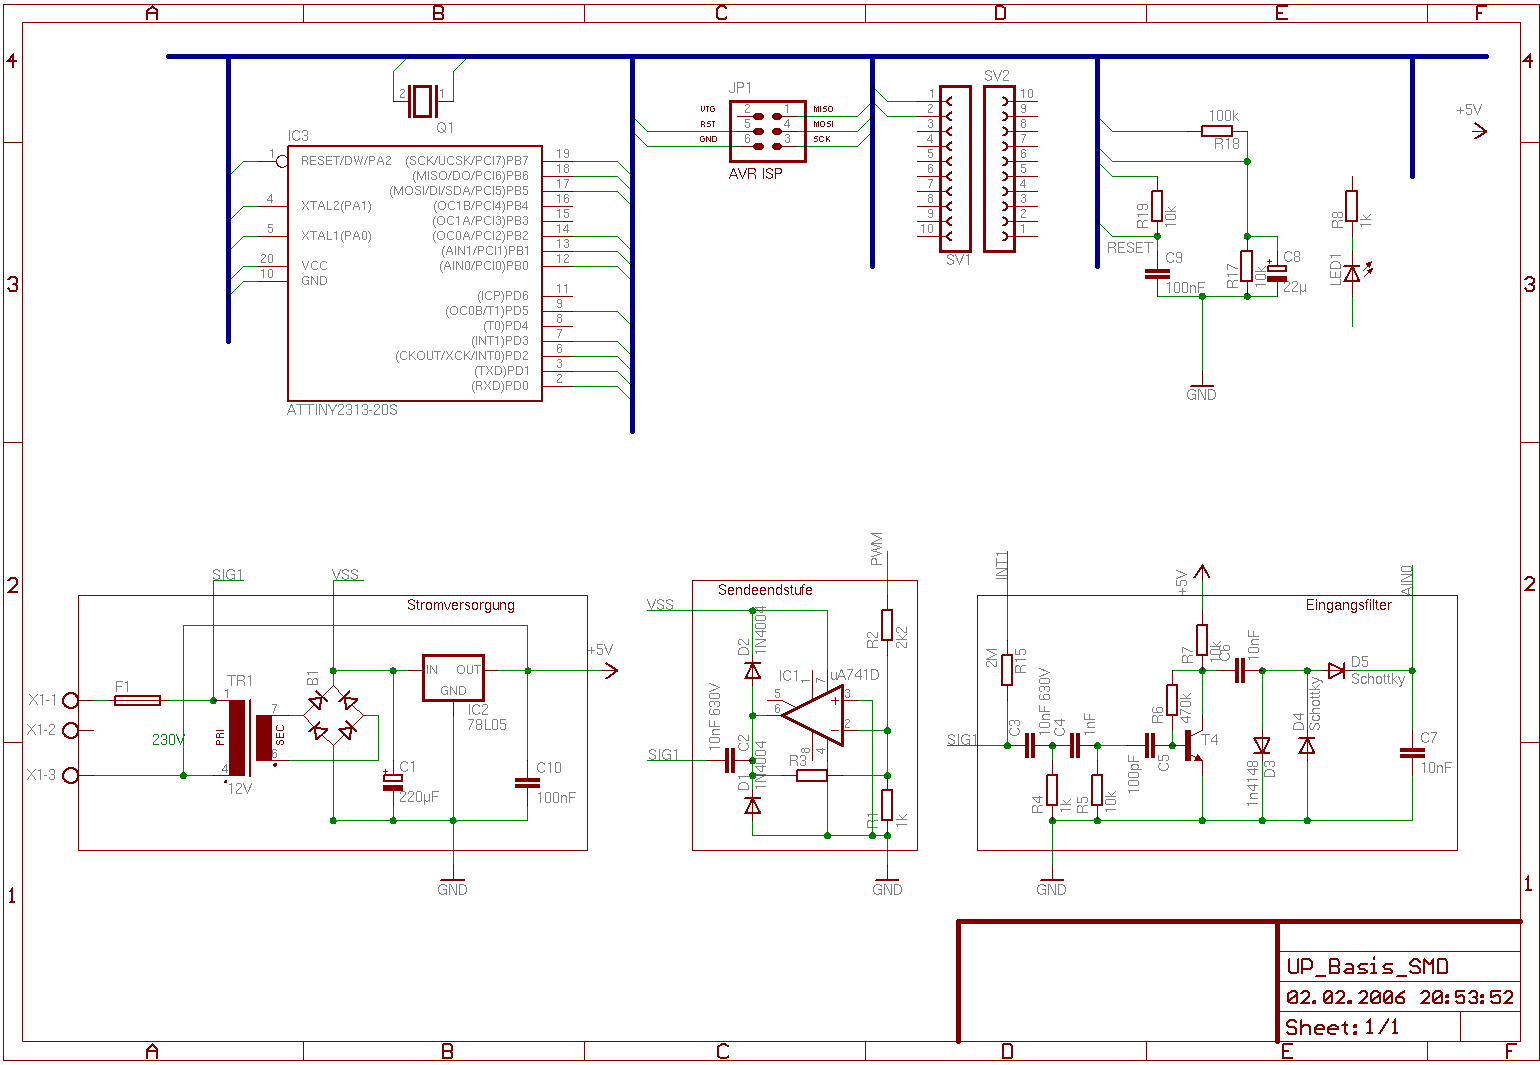Image resolution: width=1540 pixels, height=1065 pixels.
Task: Select the XTAL2(PA1) pin label
Action: pos(336,206)
